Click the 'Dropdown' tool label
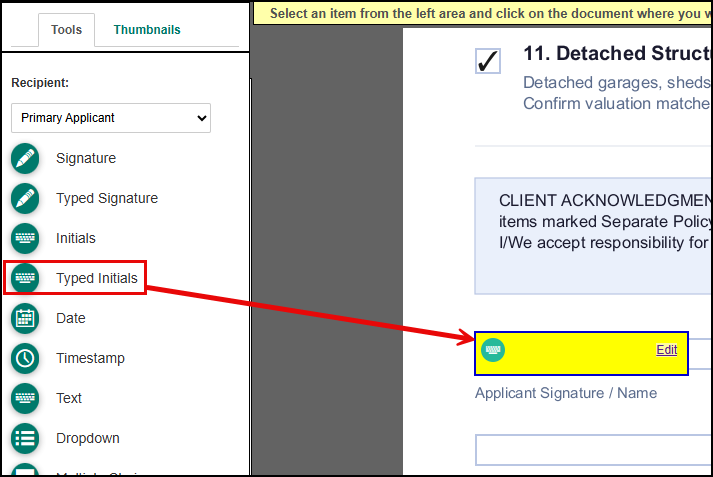 click(88, 438)
